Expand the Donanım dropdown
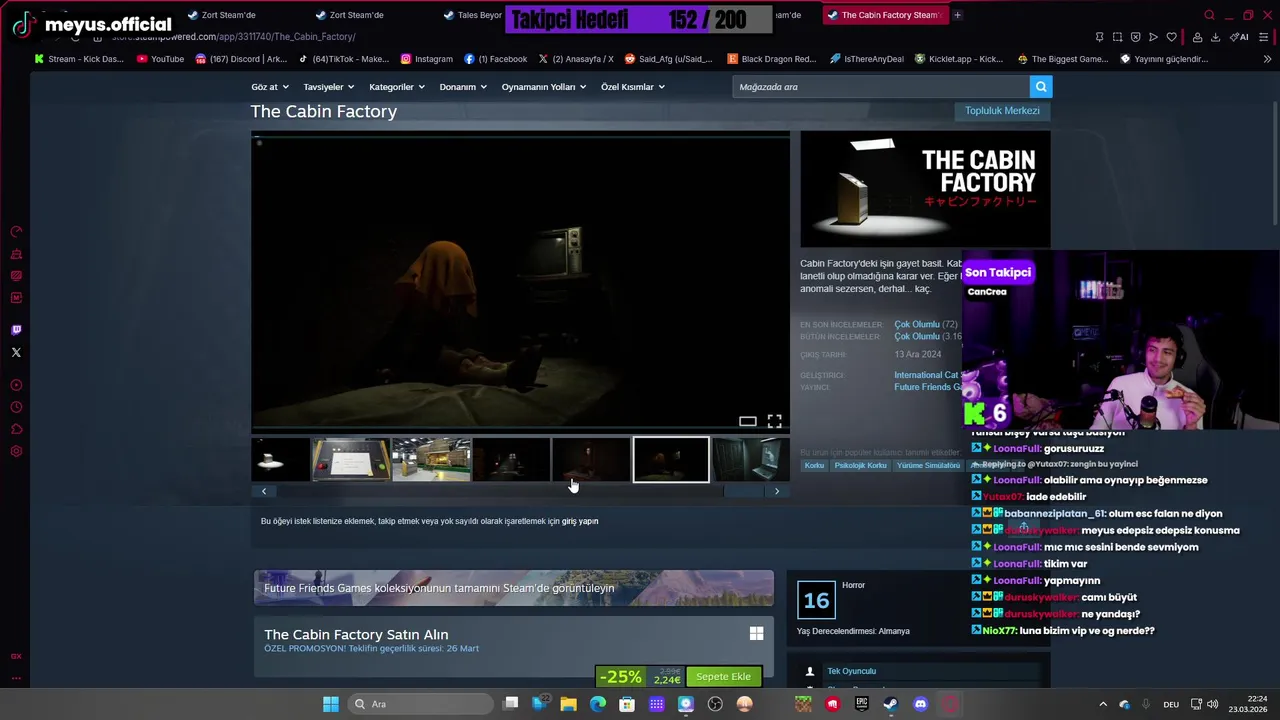1280x720 pixels. tap(463, 87)
